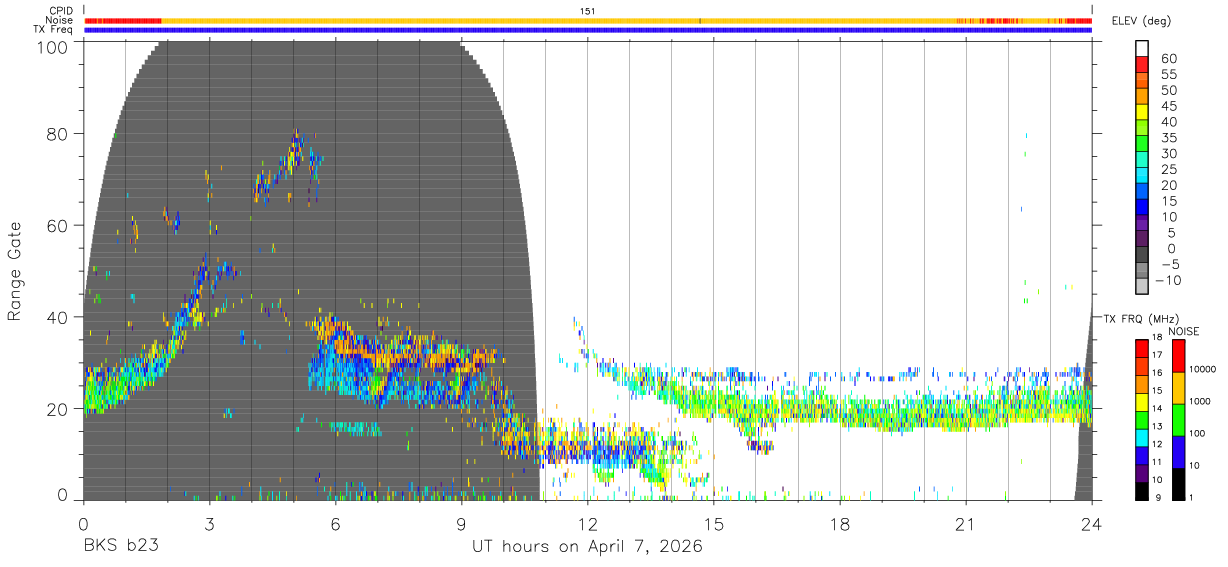Click the '−10' label on ELEV colorbar
1228x567 pixels.
(x=1169, y=281)
